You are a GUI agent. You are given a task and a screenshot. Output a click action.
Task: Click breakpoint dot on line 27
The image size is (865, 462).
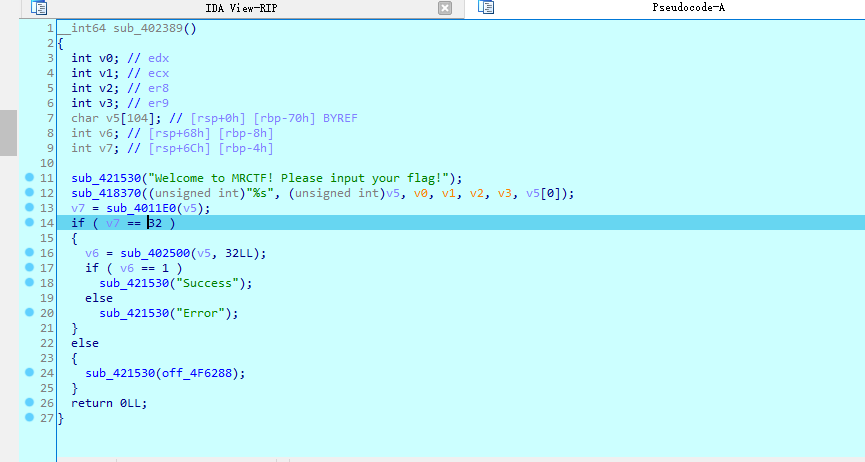(30, 418)
